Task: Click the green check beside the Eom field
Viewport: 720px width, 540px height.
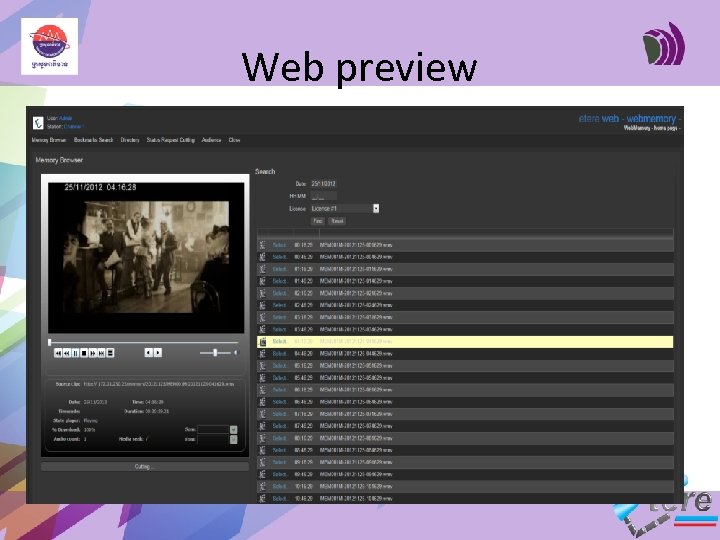Action: click(233, 439)
